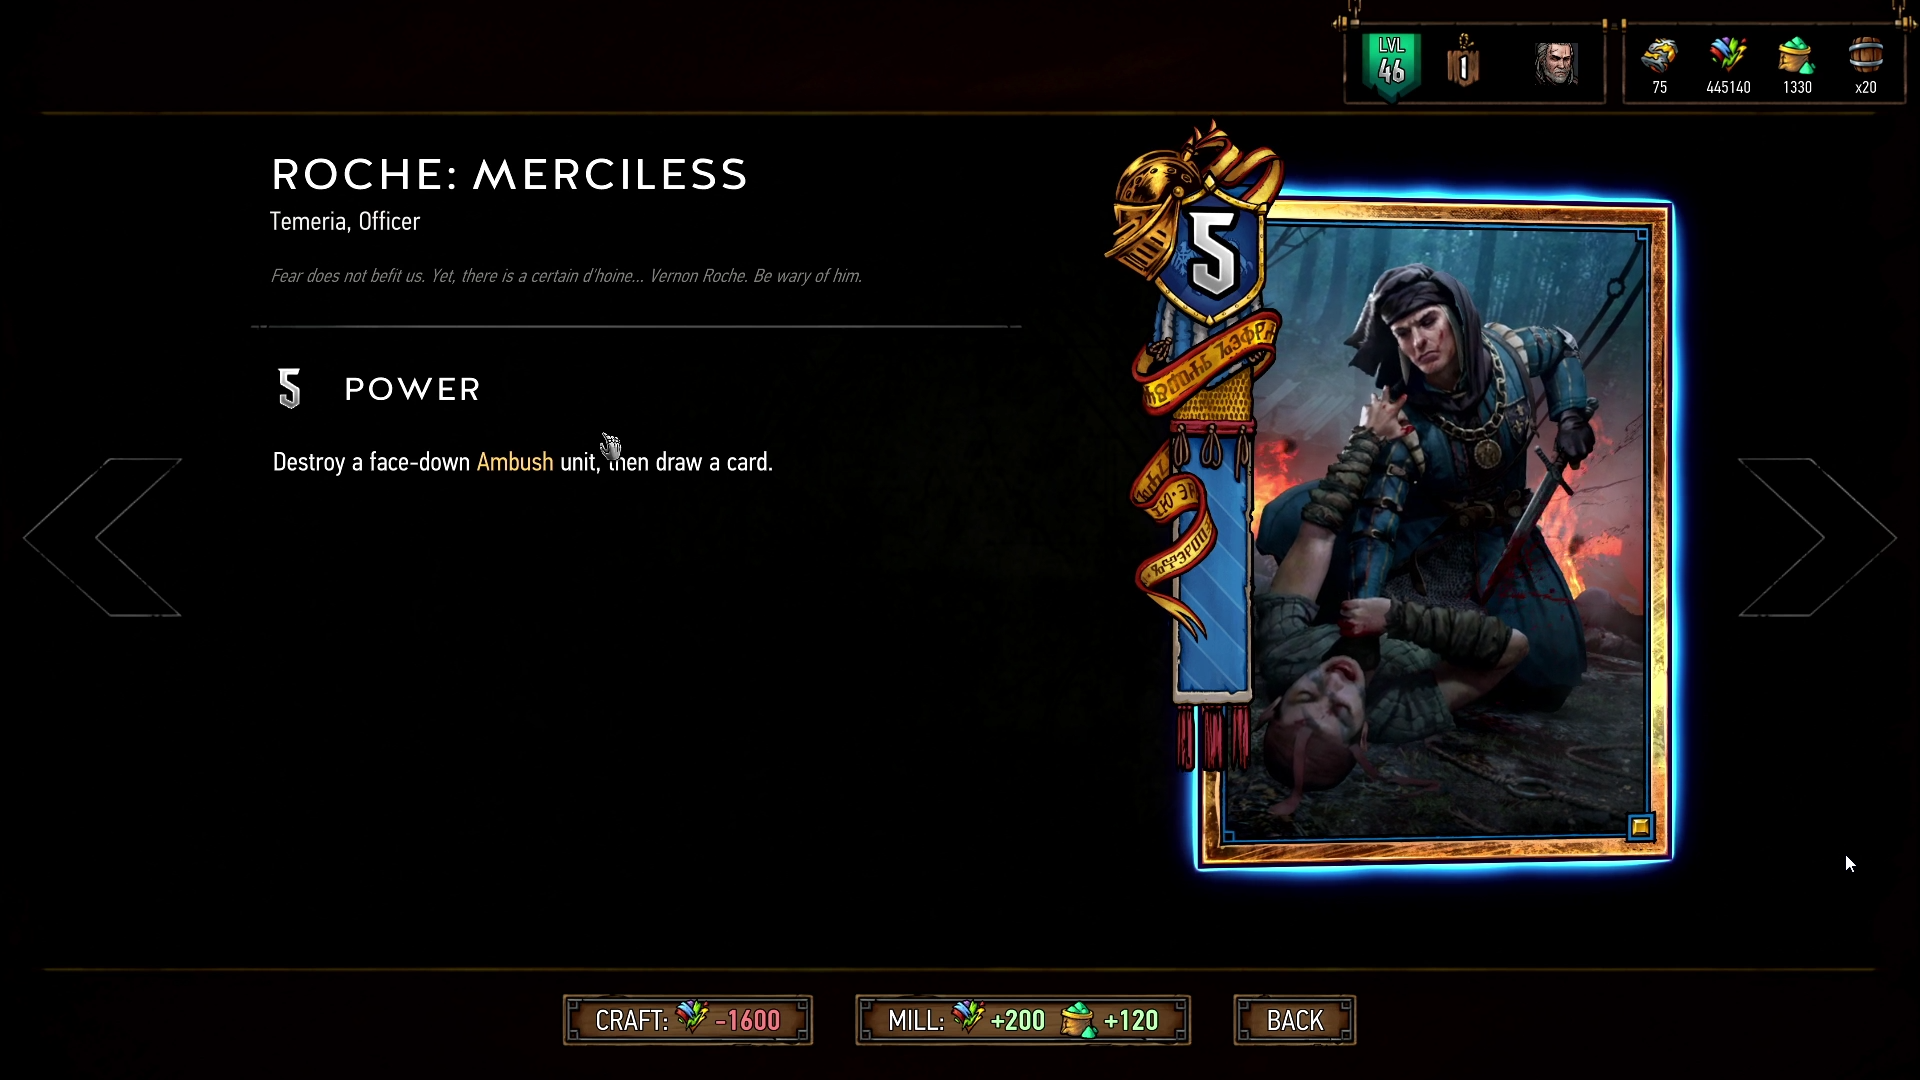Craft the card for 1600 scraps
This screenshot has height=1080, width=1920.
(x=688, y=1020)
